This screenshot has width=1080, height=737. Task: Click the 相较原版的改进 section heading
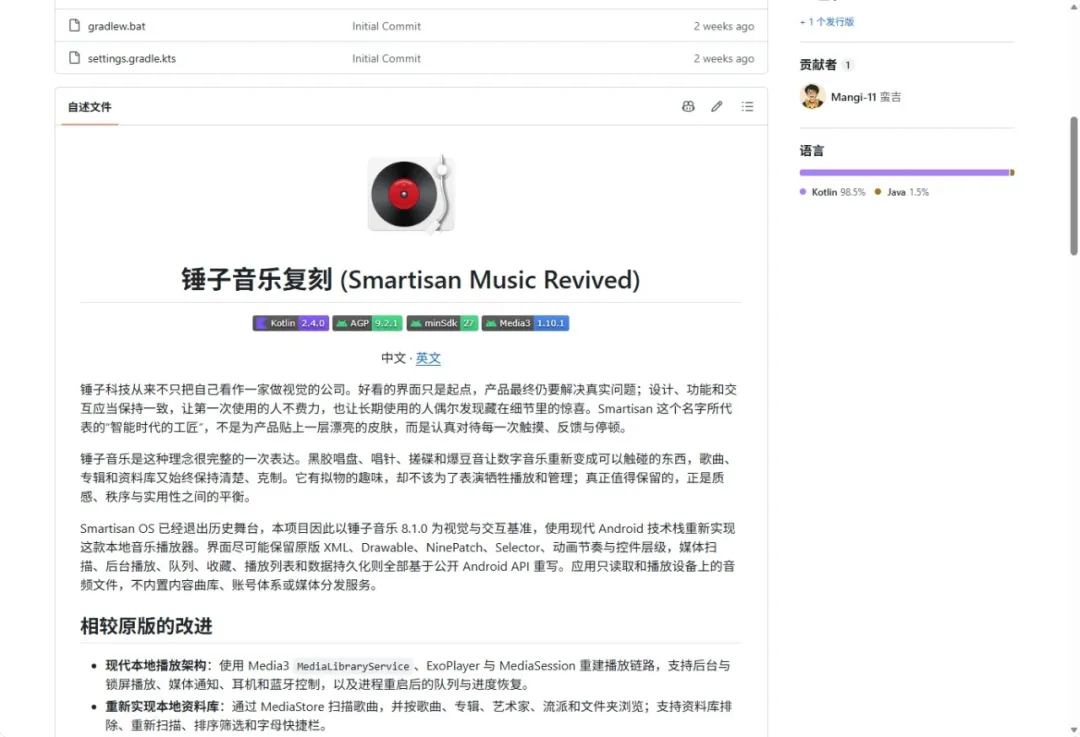click(146, 626)
